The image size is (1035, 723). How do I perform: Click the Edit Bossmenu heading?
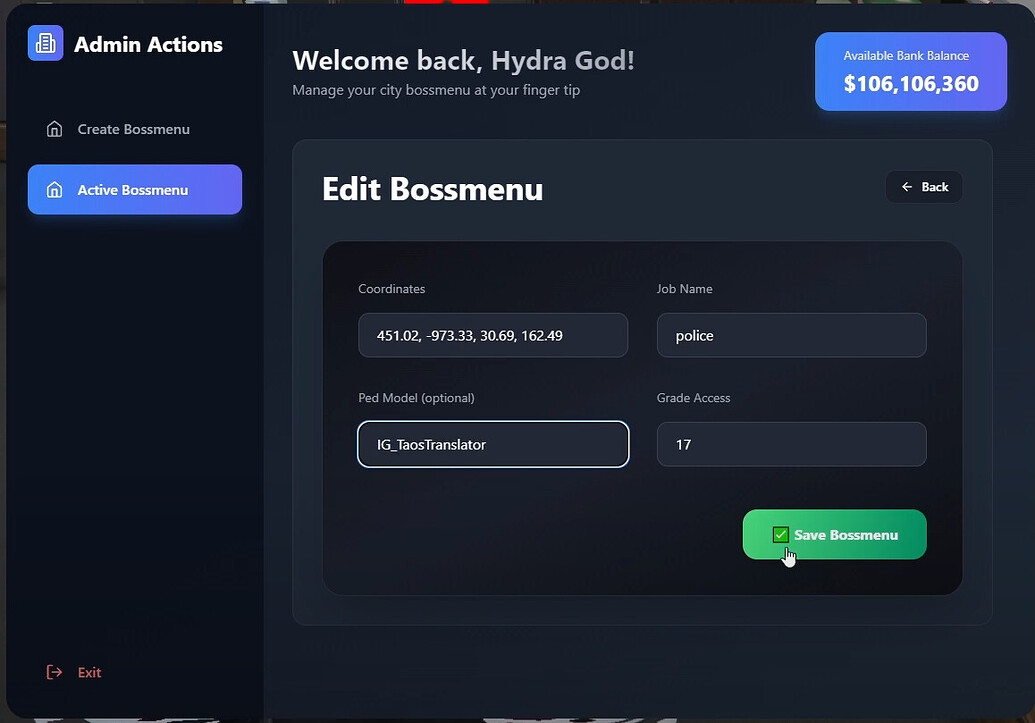(432, 189)
